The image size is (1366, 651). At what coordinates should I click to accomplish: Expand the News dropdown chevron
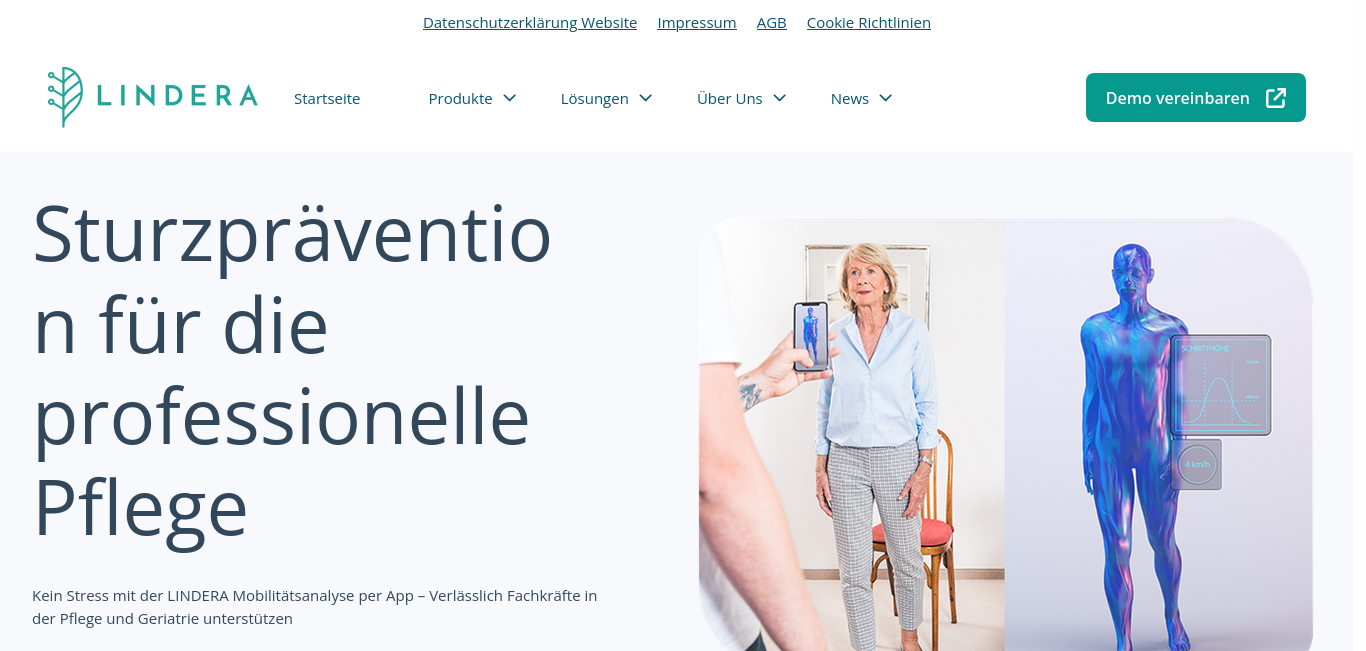click(x=885, y=98)
